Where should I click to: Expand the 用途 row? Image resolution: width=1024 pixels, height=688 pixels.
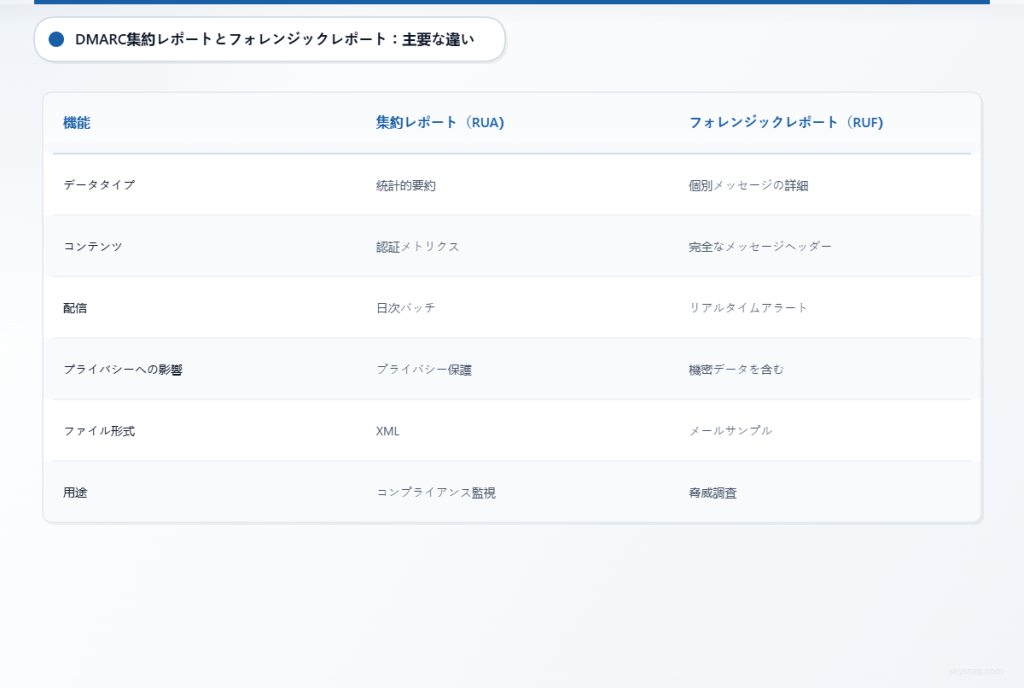(75, 492)
